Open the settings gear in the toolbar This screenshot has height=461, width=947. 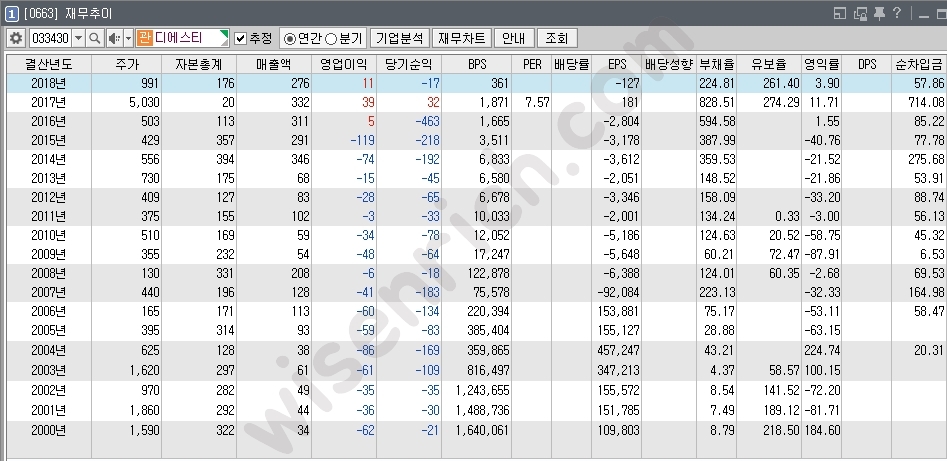tap(16, 38)
